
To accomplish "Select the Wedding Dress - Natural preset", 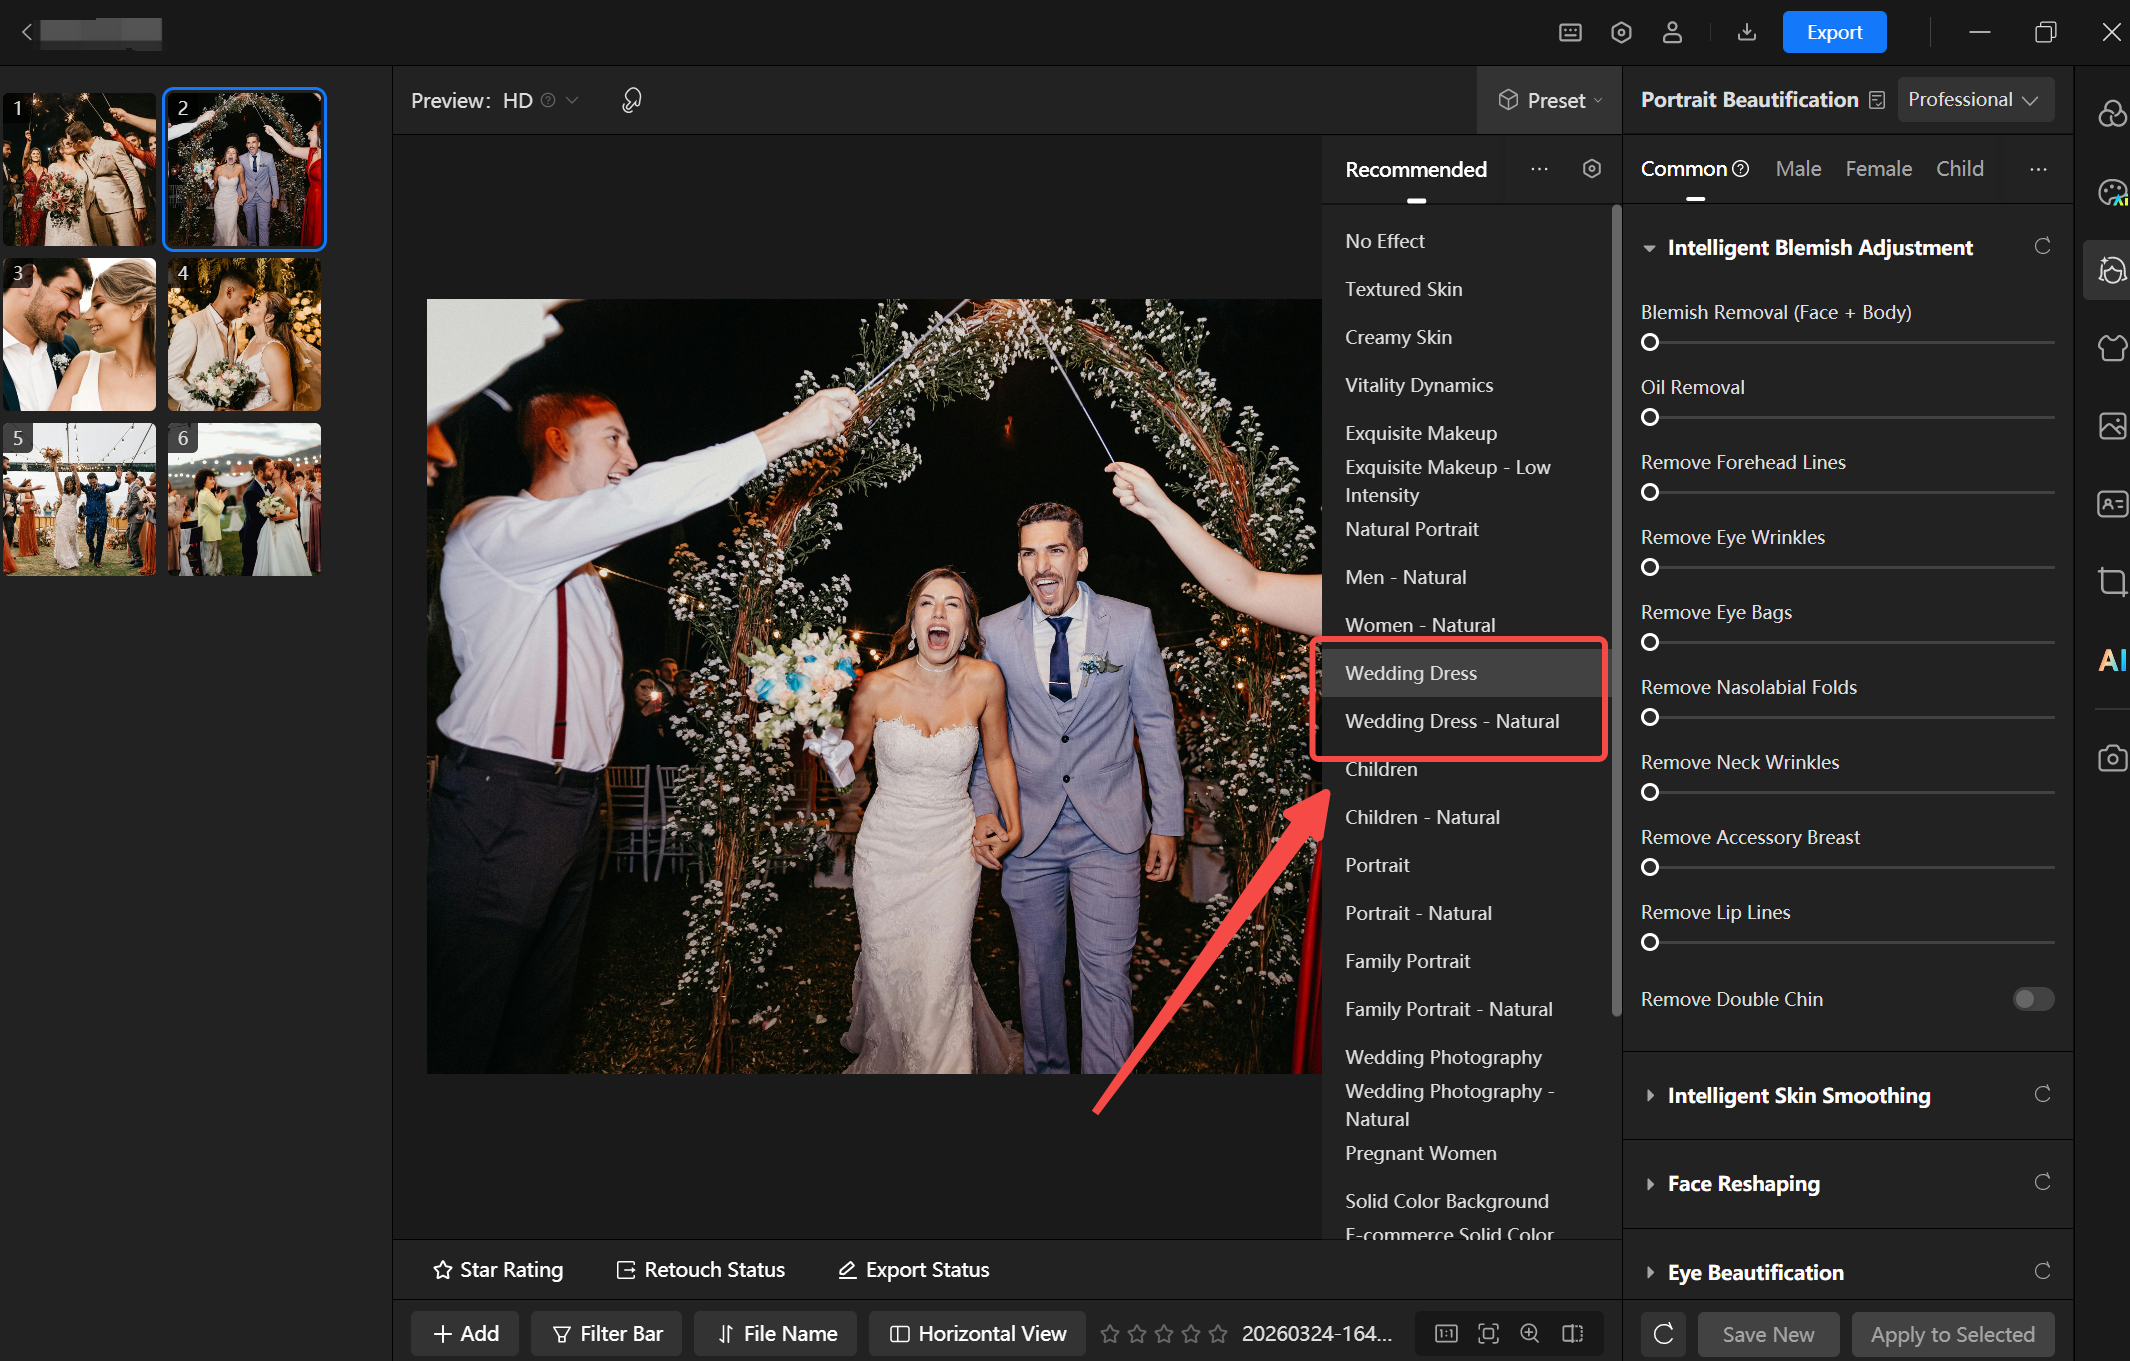I will click(x=1452, y=721).
